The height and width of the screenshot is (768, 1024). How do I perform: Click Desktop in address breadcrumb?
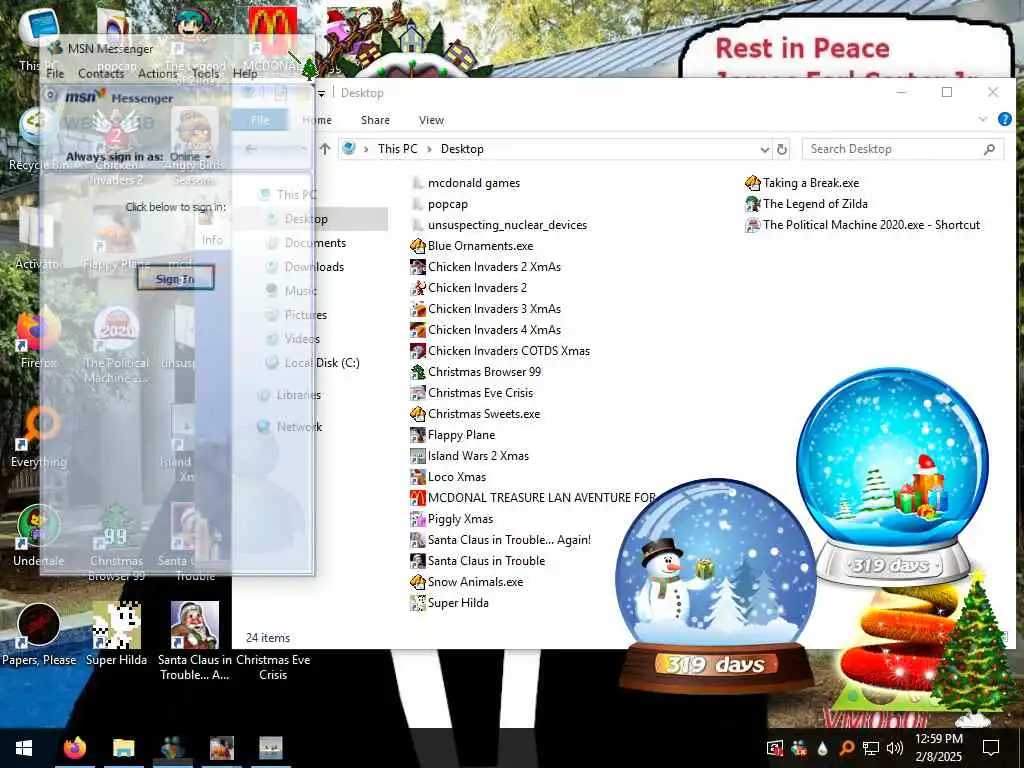(x=462, y=149)
